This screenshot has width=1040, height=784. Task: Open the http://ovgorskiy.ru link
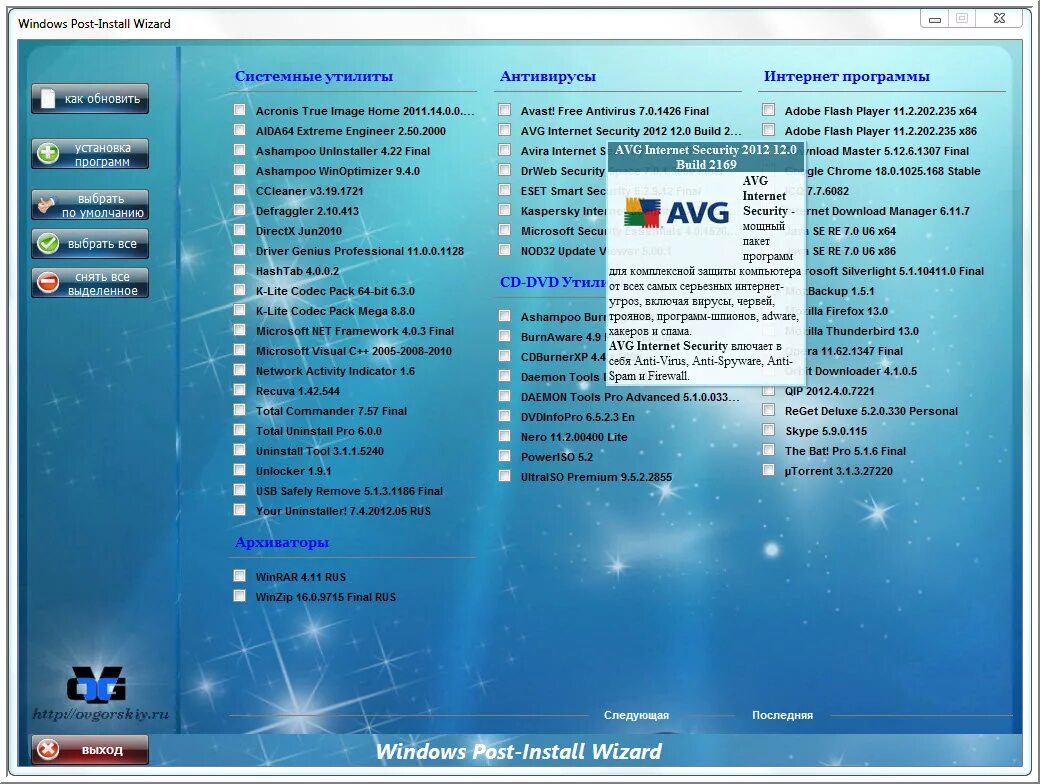point(101,714)
